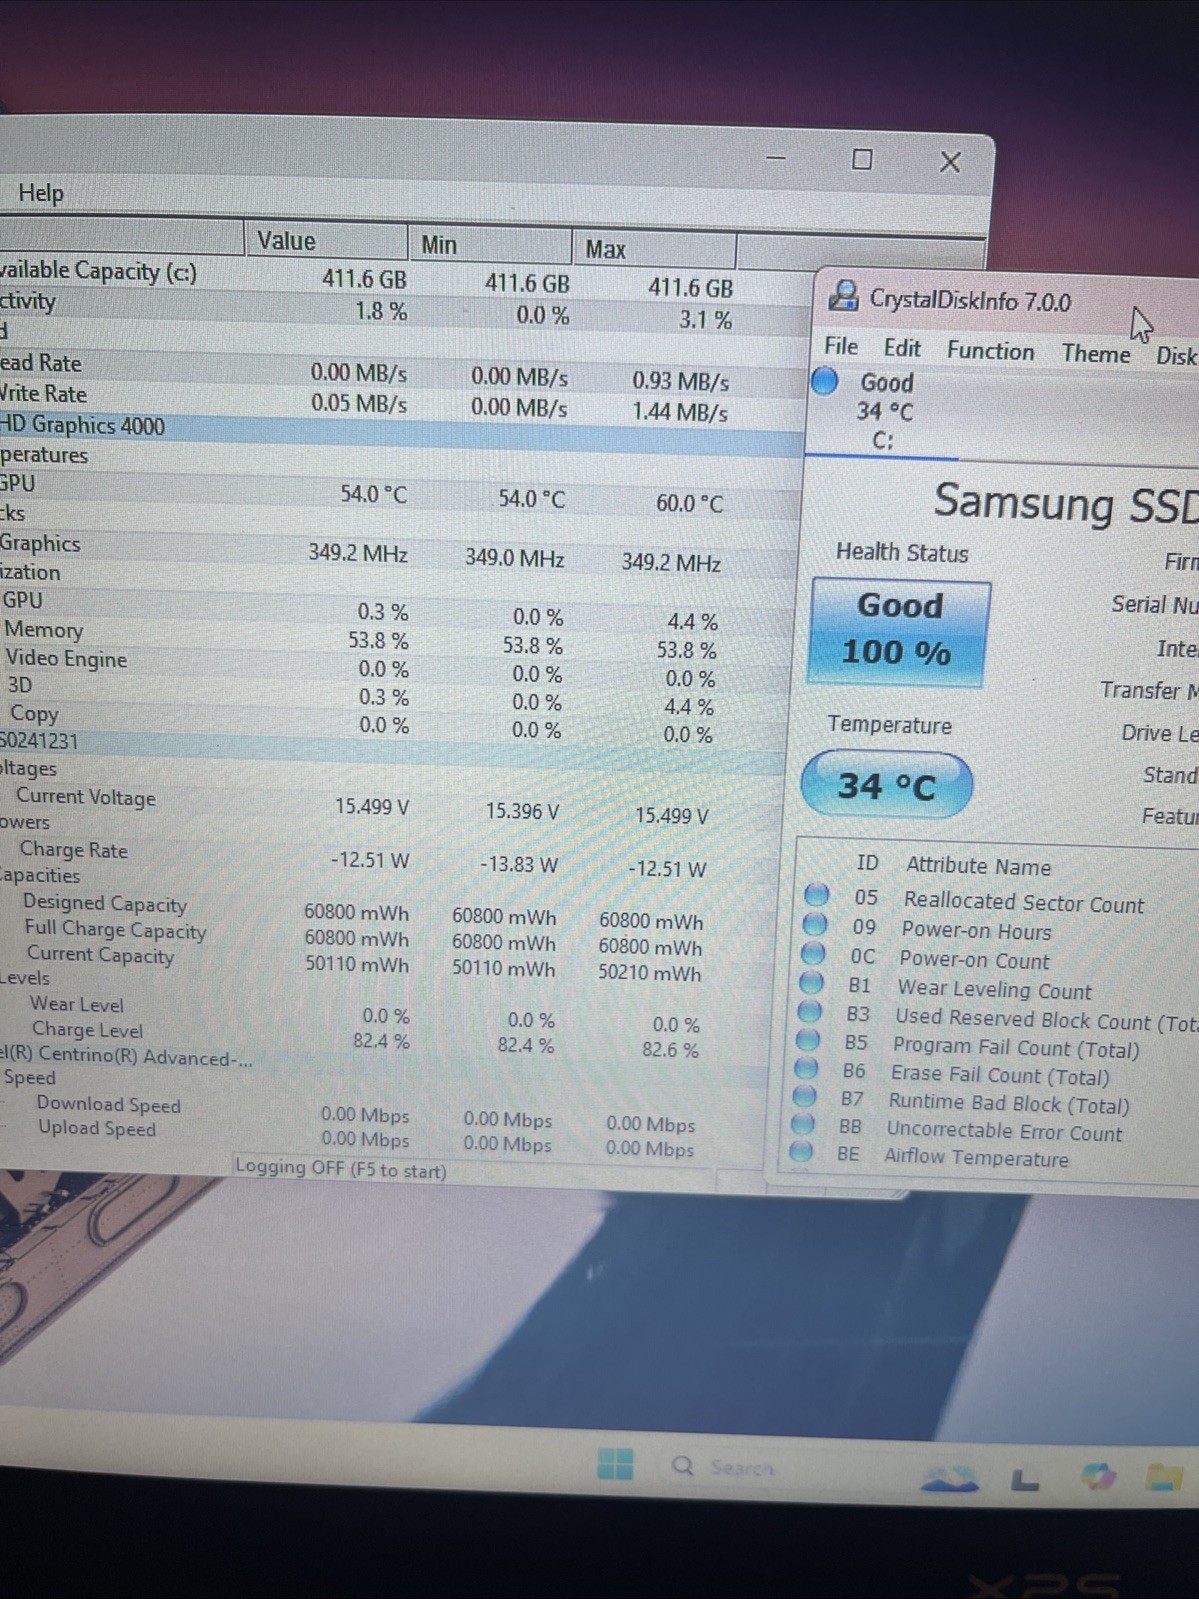1199x1599 pixels.
Task: Click the 1.44 MB/s max write rate value
Action: tap(680, 411)
